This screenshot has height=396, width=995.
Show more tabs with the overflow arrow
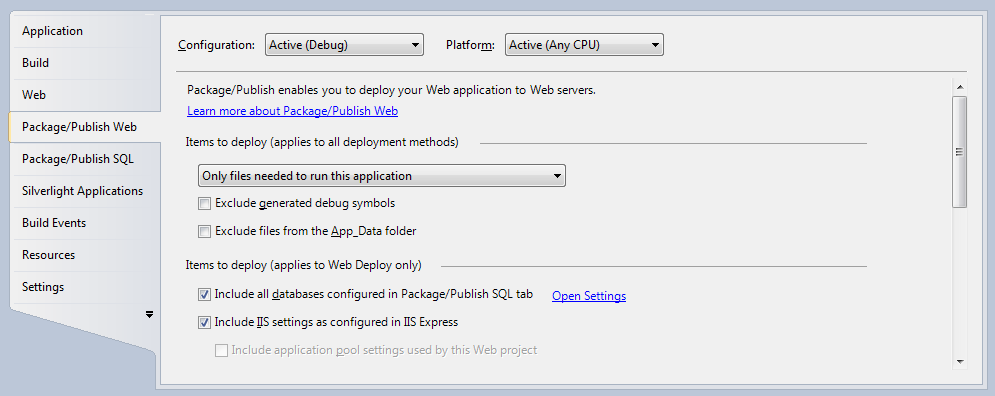149,314
